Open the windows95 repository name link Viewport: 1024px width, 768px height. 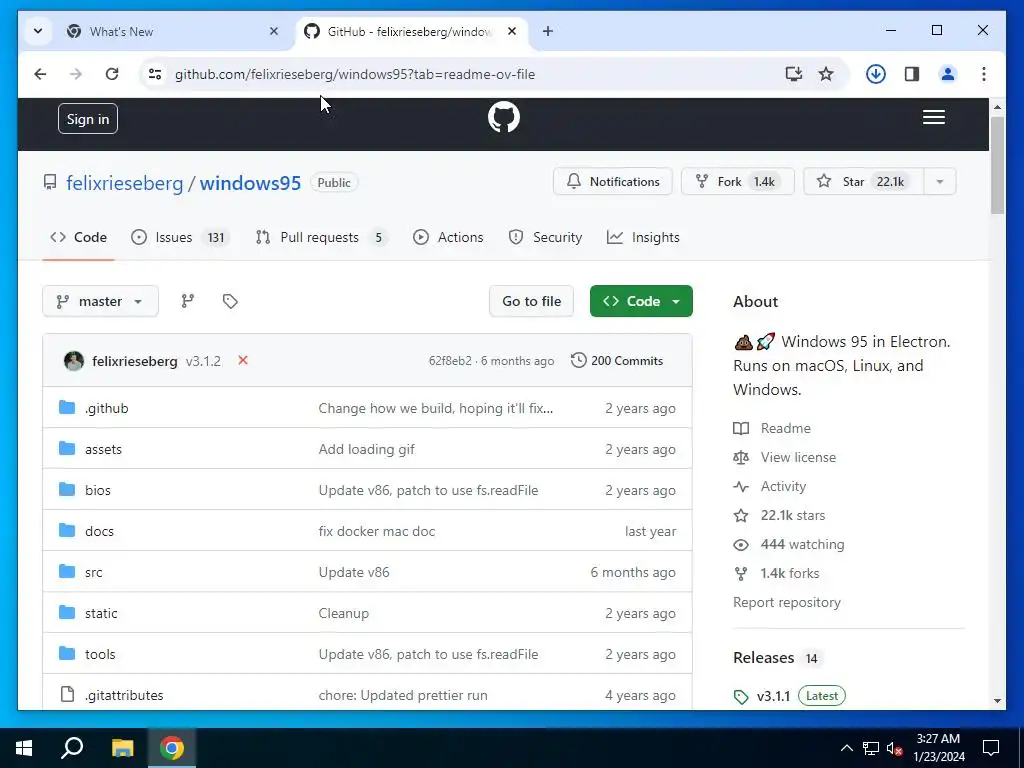(250, 183)
